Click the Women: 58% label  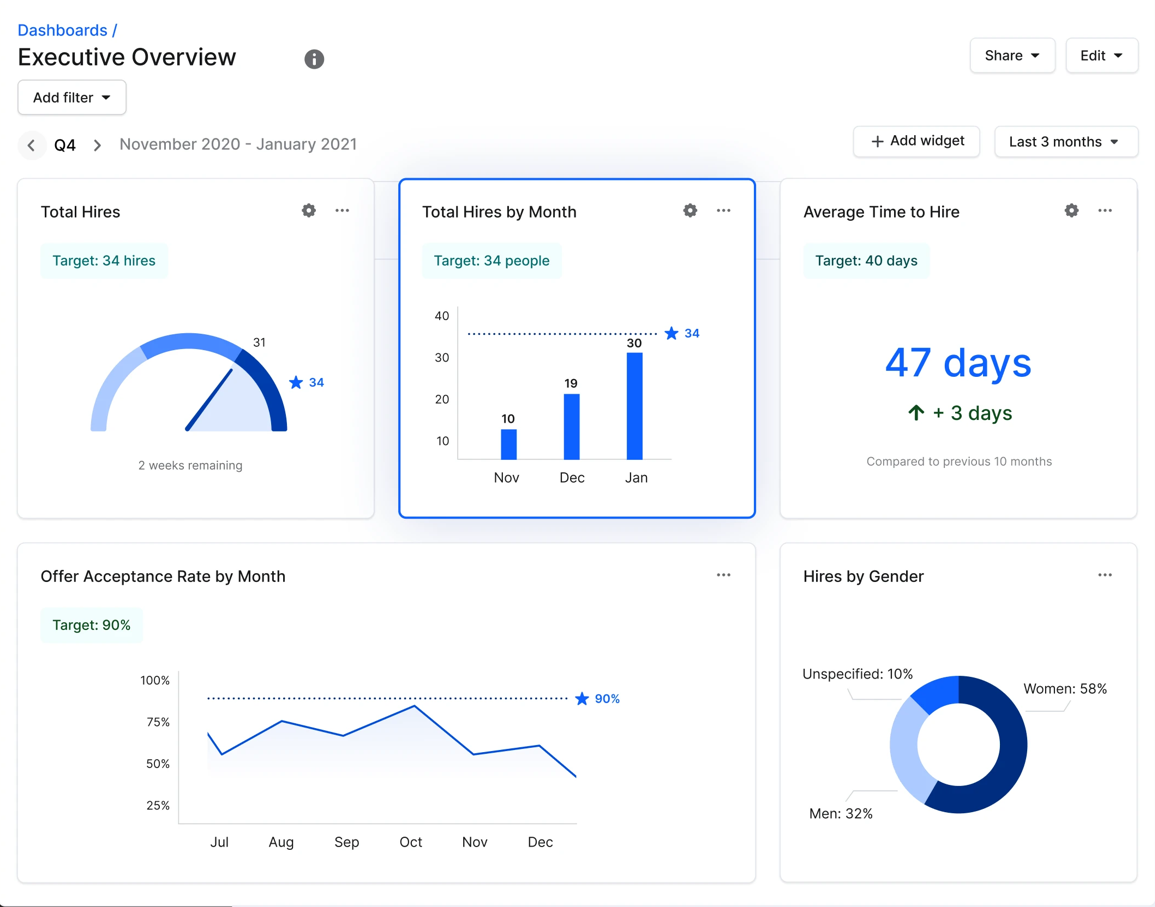pos(1065,689)
